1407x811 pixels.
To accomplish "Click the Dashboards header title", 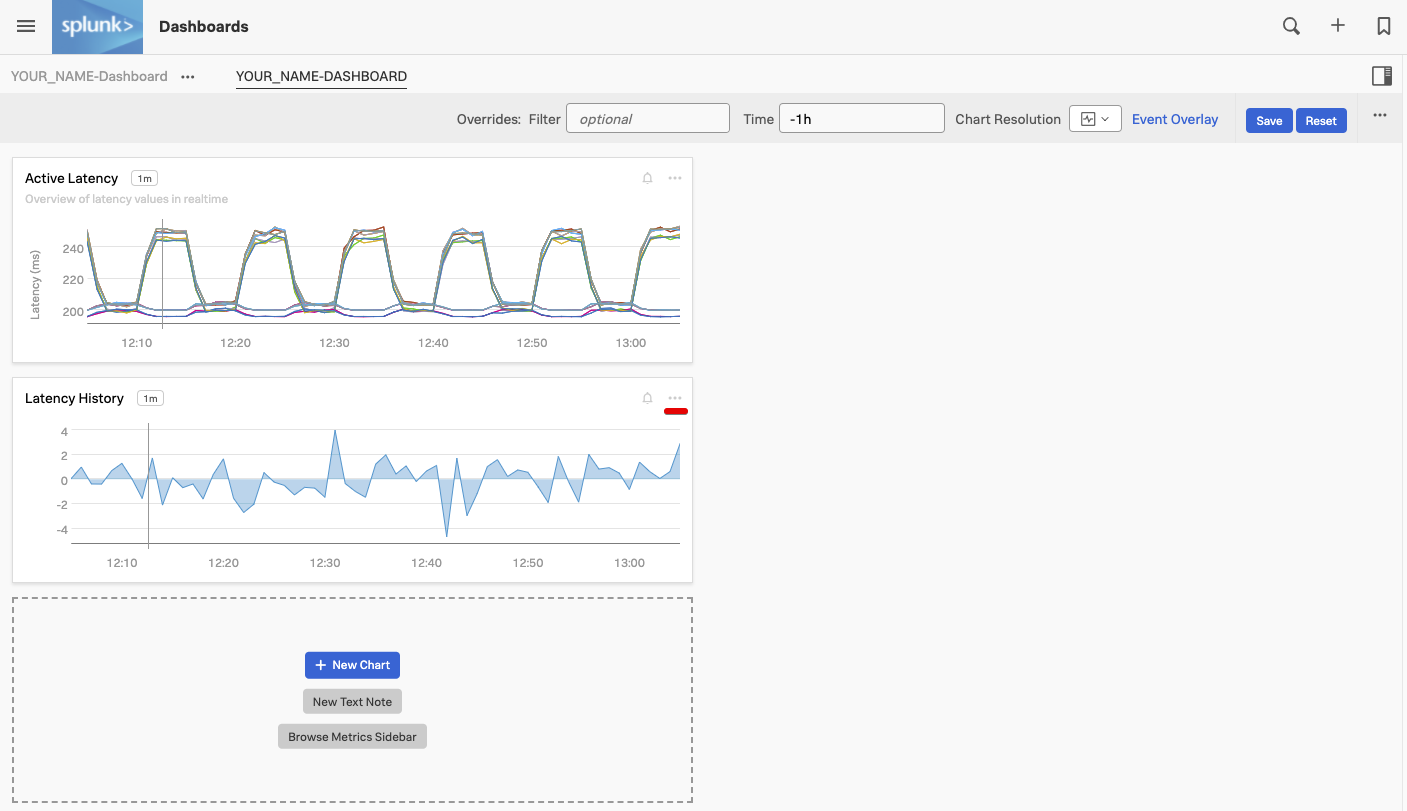I will pyautogui.click(x=204, y=27).
